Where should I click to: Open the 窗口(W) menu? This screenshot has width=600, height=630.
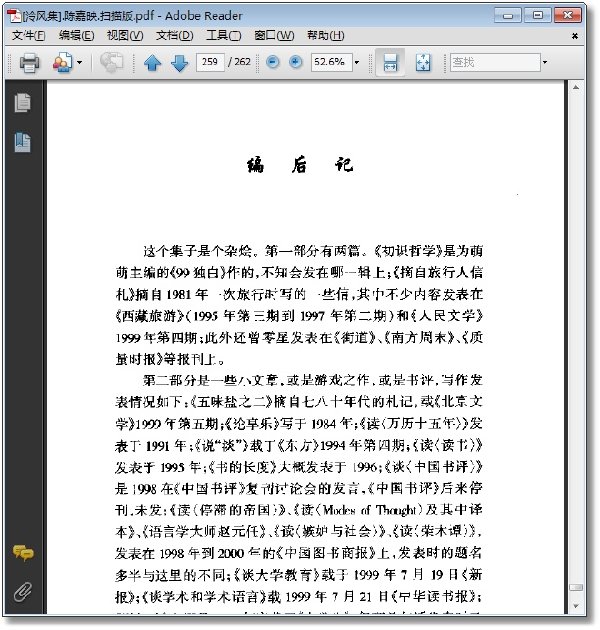(274, 36)
